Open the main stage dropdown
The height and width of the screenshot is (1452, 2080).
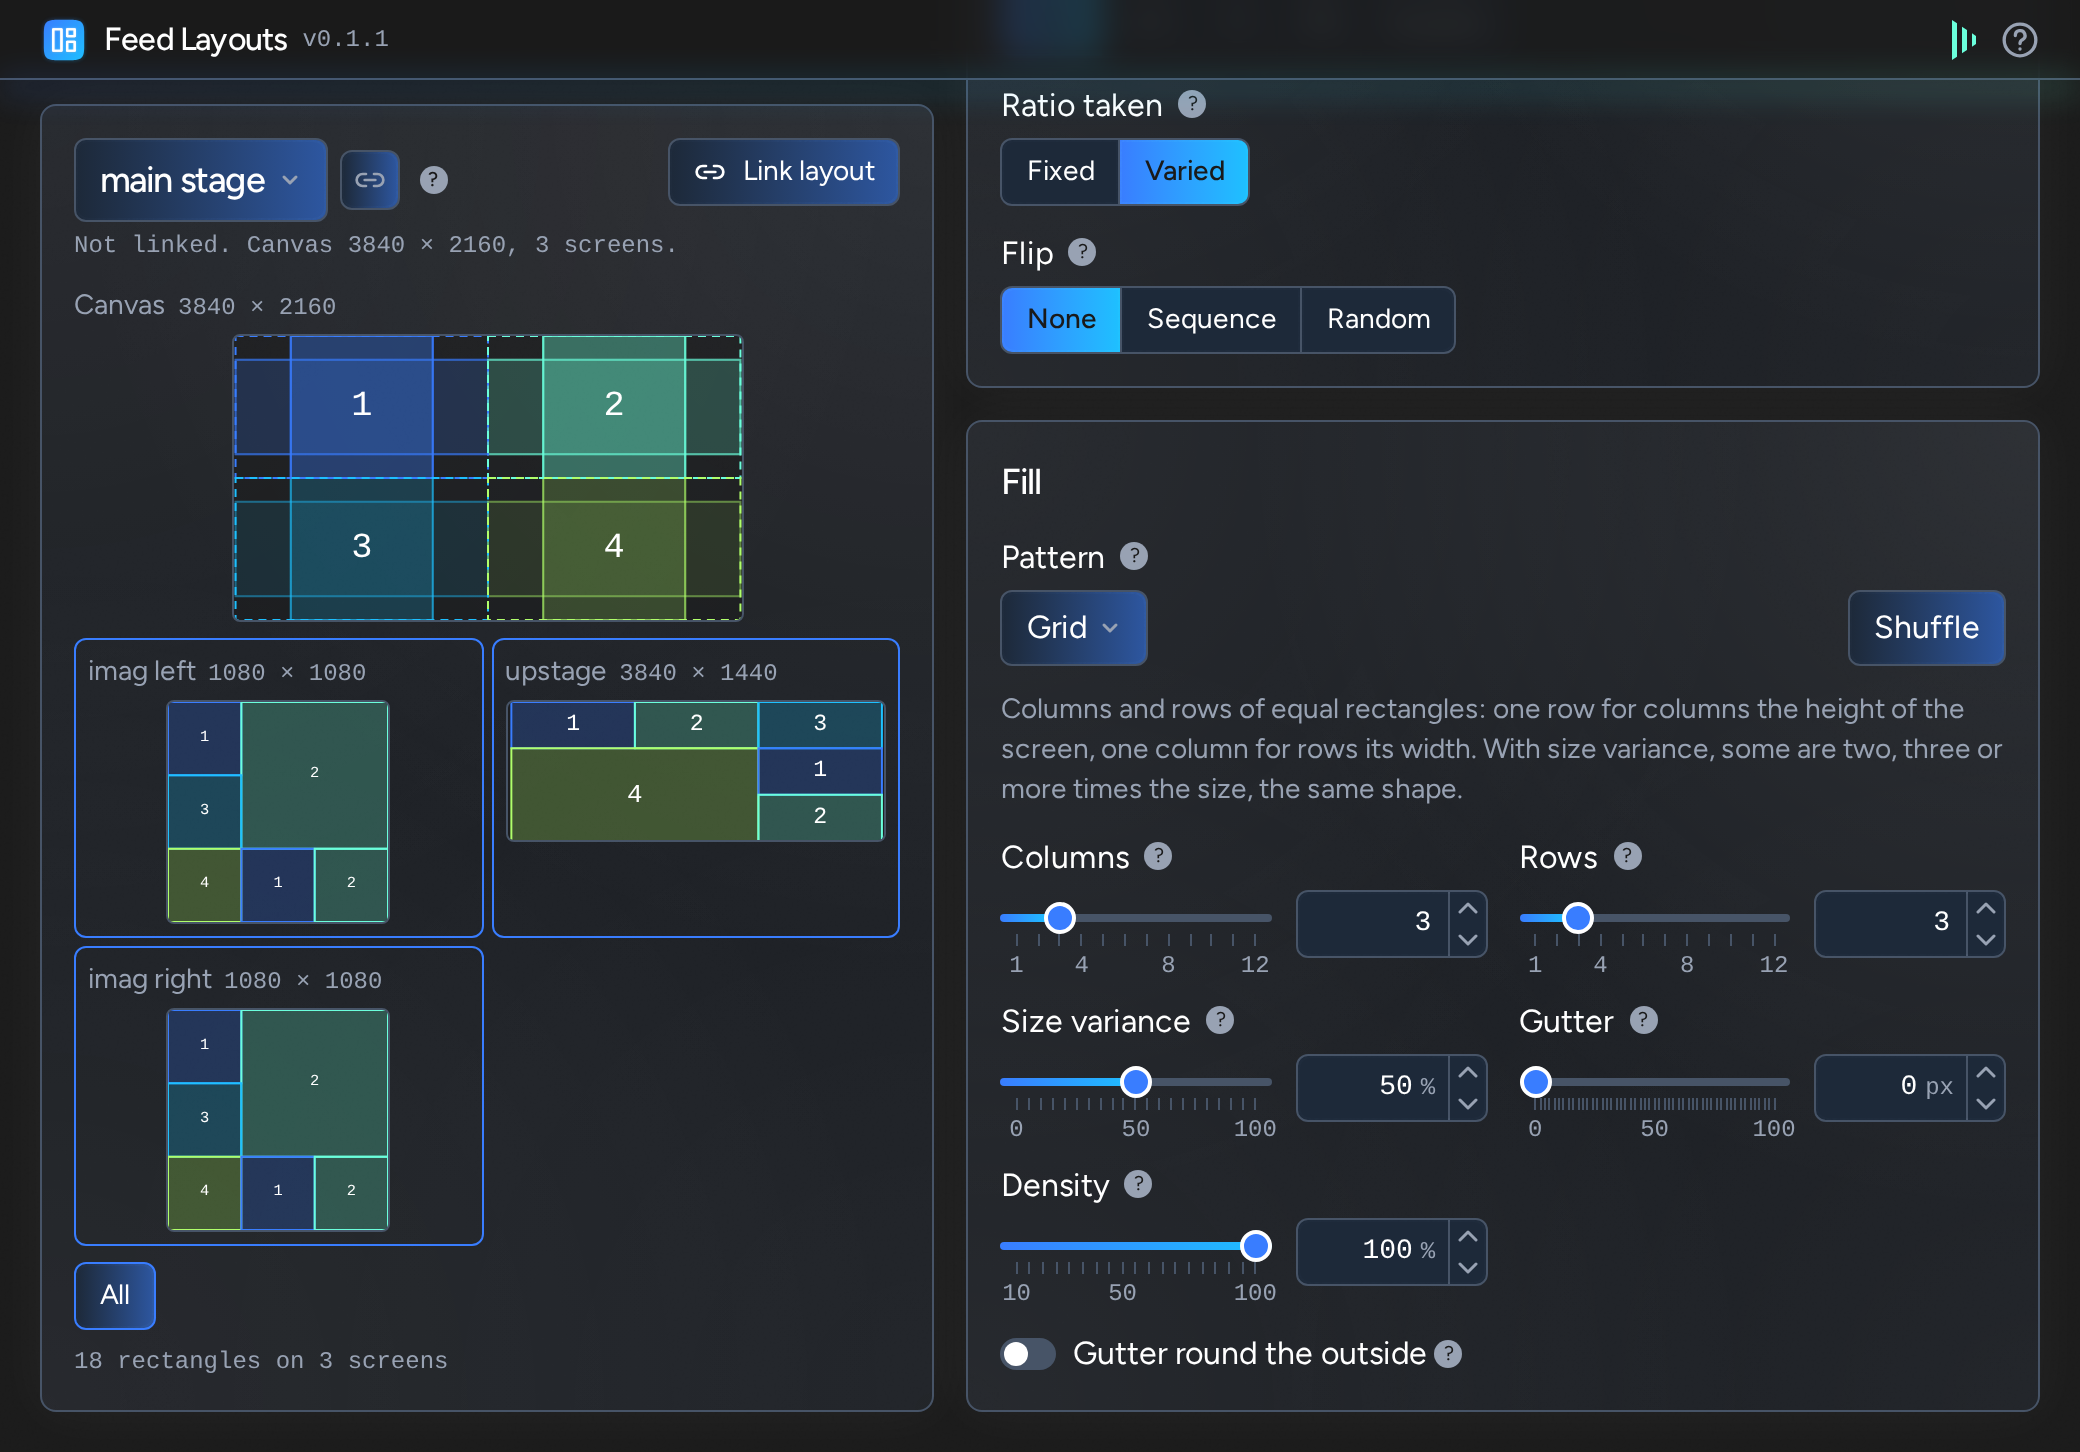tap(201, 180)
